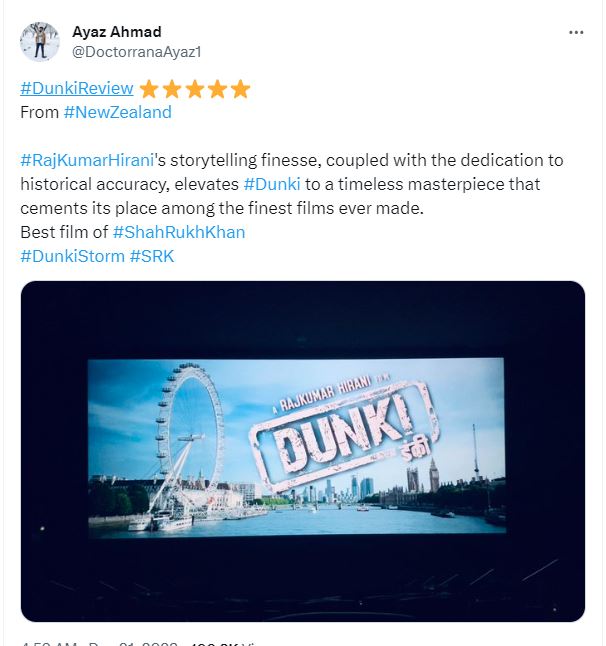Click the word "From" before #NewZealand
The height and width of the screenshot is (646, 606).
(39, 112)
